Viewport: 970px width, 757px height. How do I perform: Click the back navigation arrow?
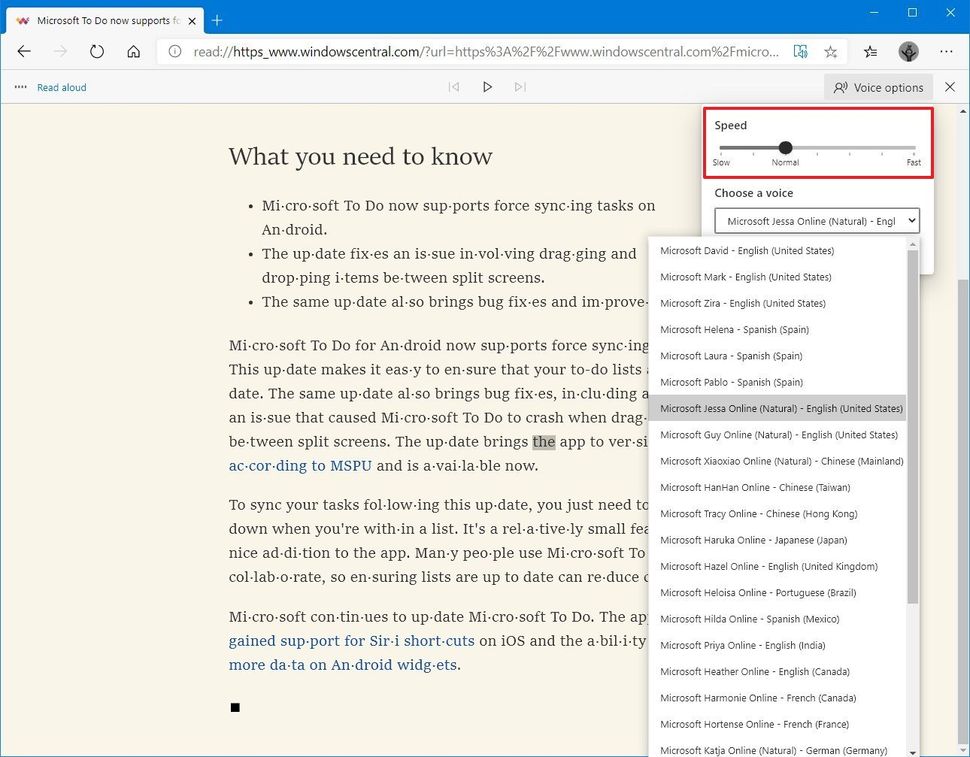[x=24, y=51]
